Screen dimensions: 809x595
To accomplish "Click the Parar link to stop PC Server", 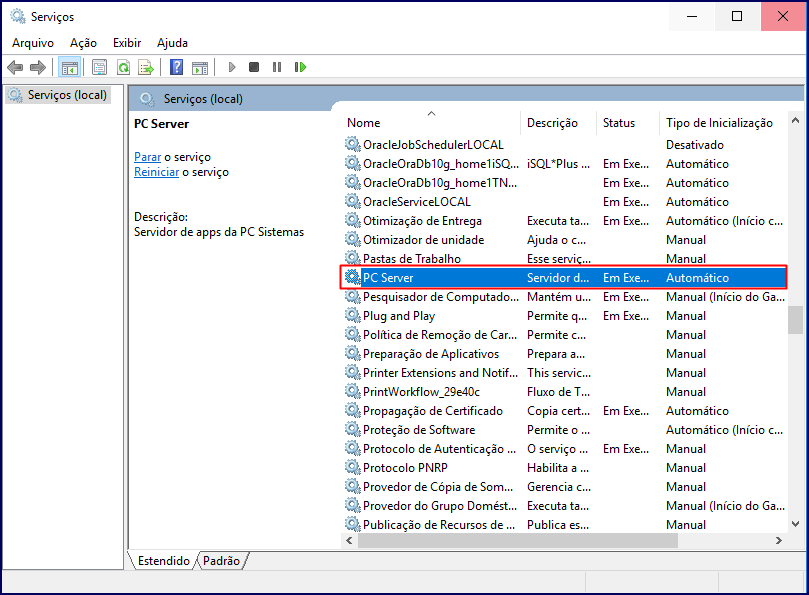I will pyautogui.click(x=147, y=157).
